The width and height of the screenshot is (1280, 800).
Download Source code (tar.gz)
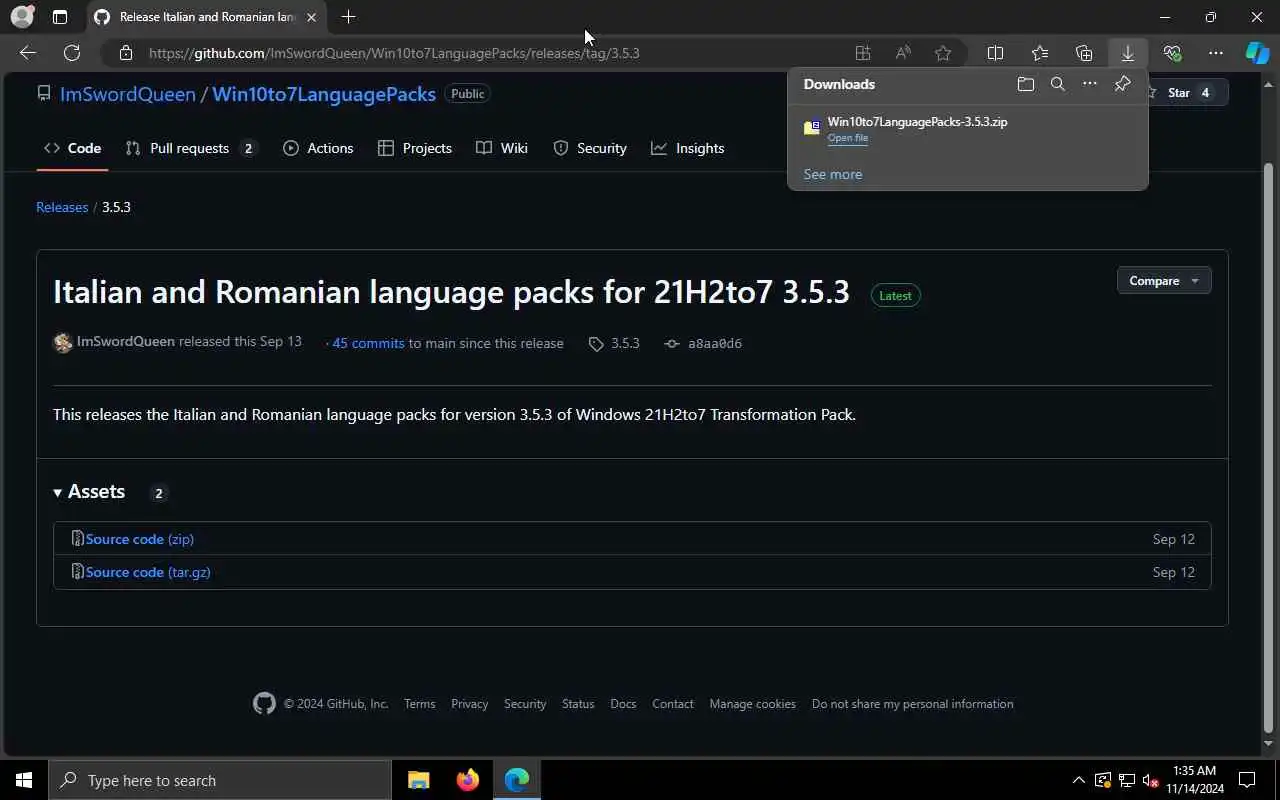[148, 572]
